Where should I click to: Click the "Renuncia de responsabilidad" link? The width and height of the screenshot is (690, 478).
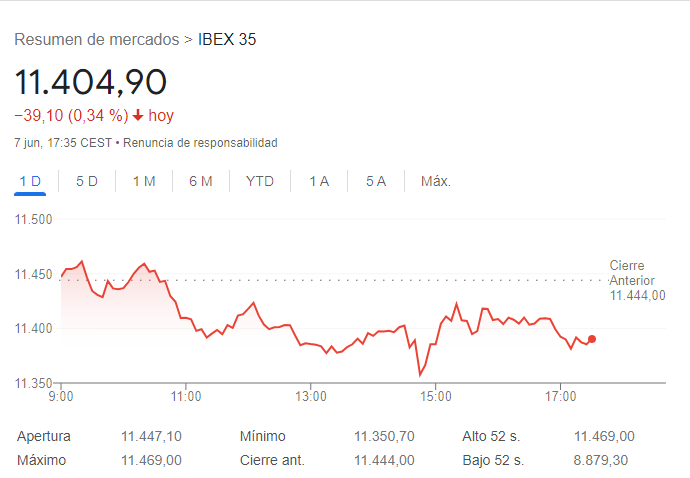click(x=200, y=143)
